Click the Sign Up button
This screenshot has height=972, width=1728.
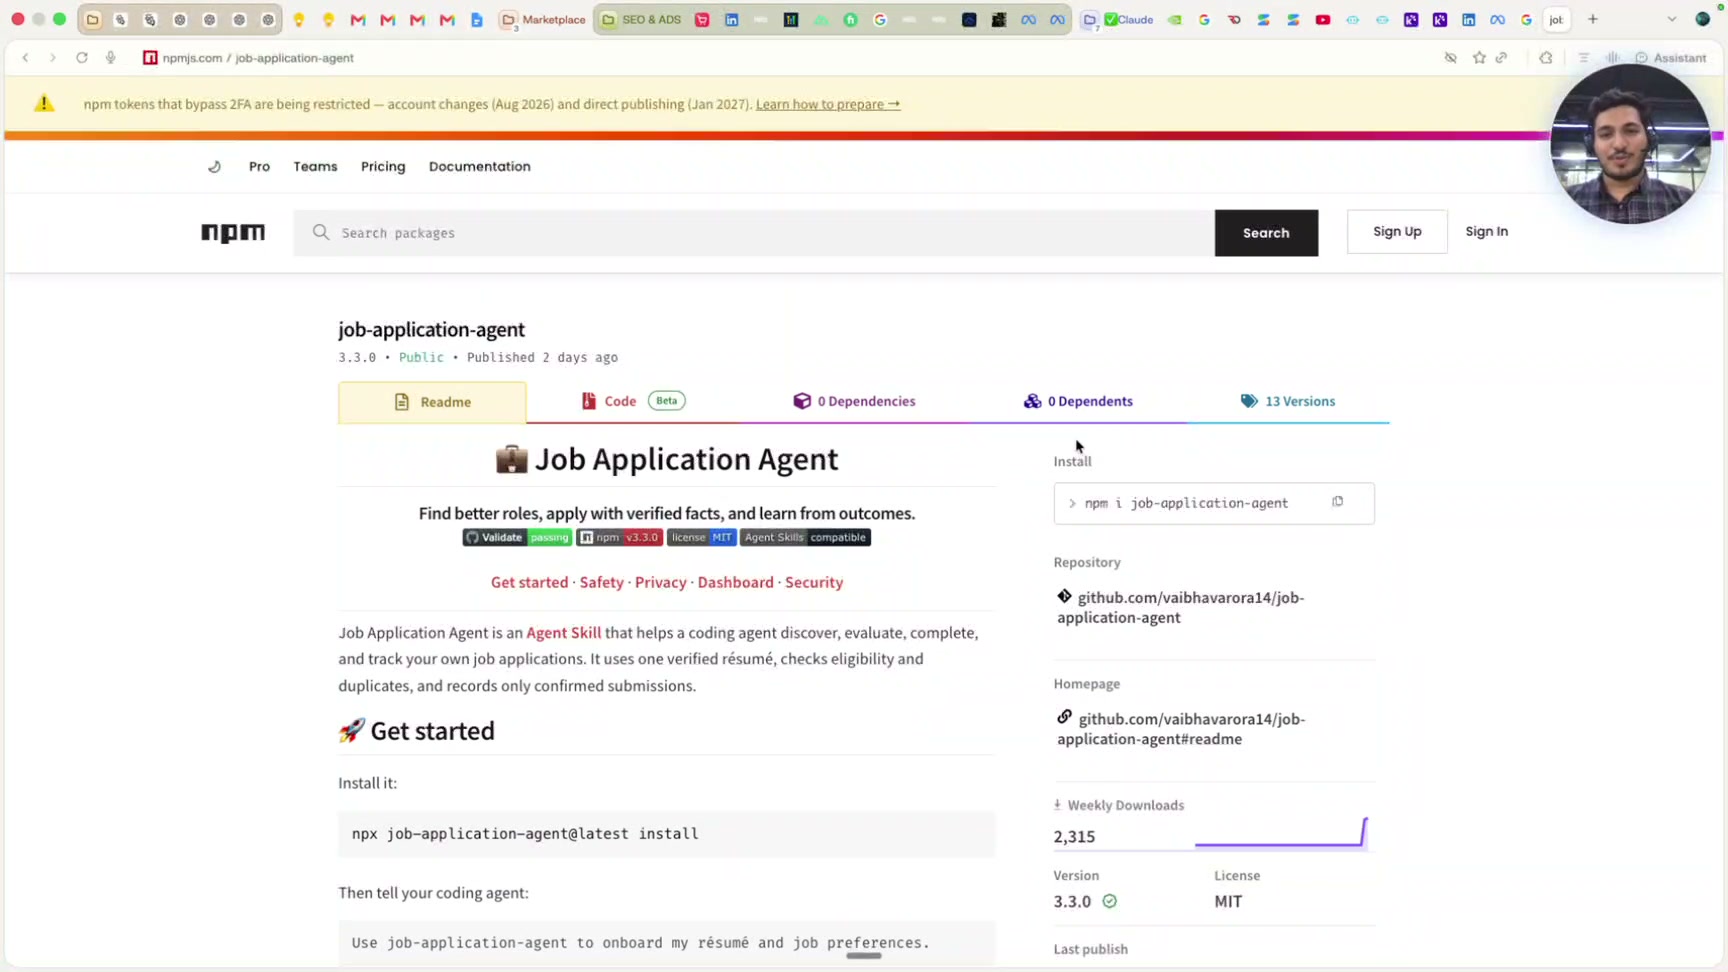1397,232
